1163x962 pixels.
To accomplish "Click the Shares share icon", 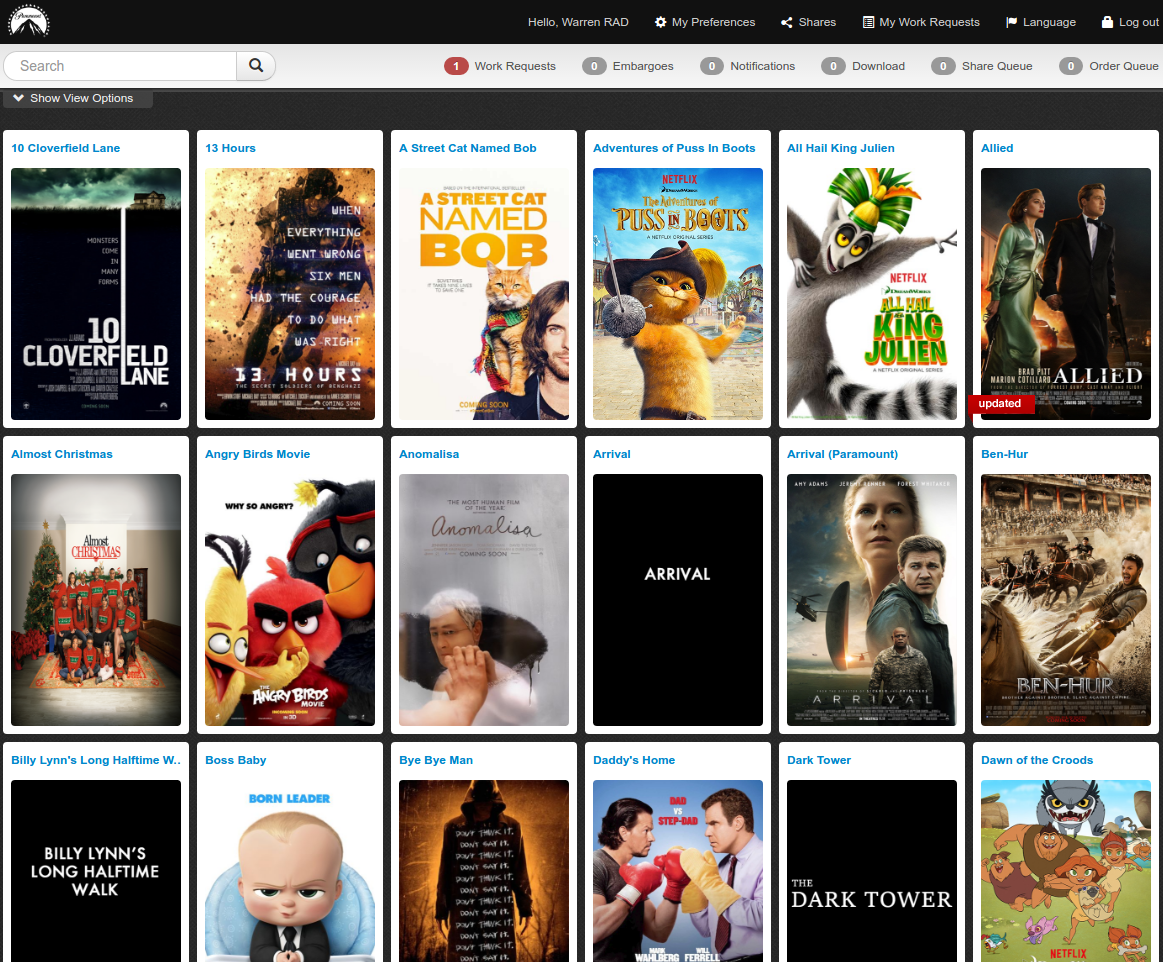I will [x=787, y=22].
